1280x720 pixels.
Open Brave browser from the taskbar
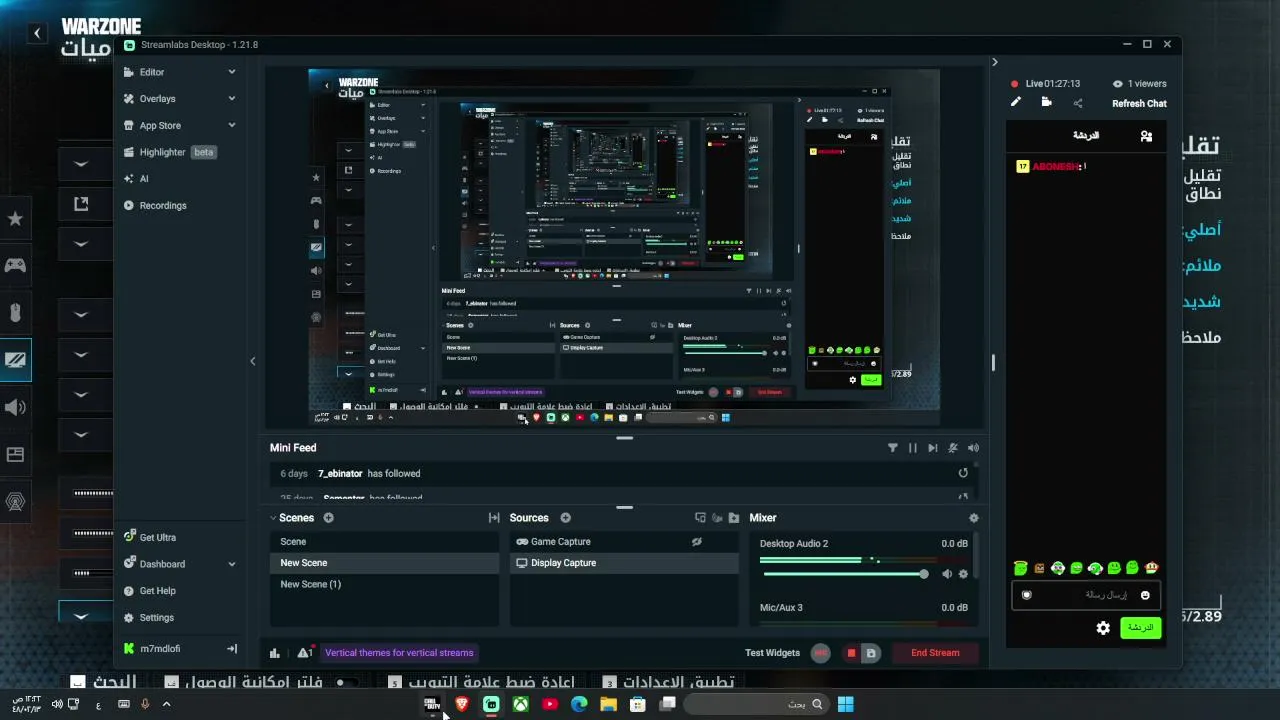click(x=461, y=704)
